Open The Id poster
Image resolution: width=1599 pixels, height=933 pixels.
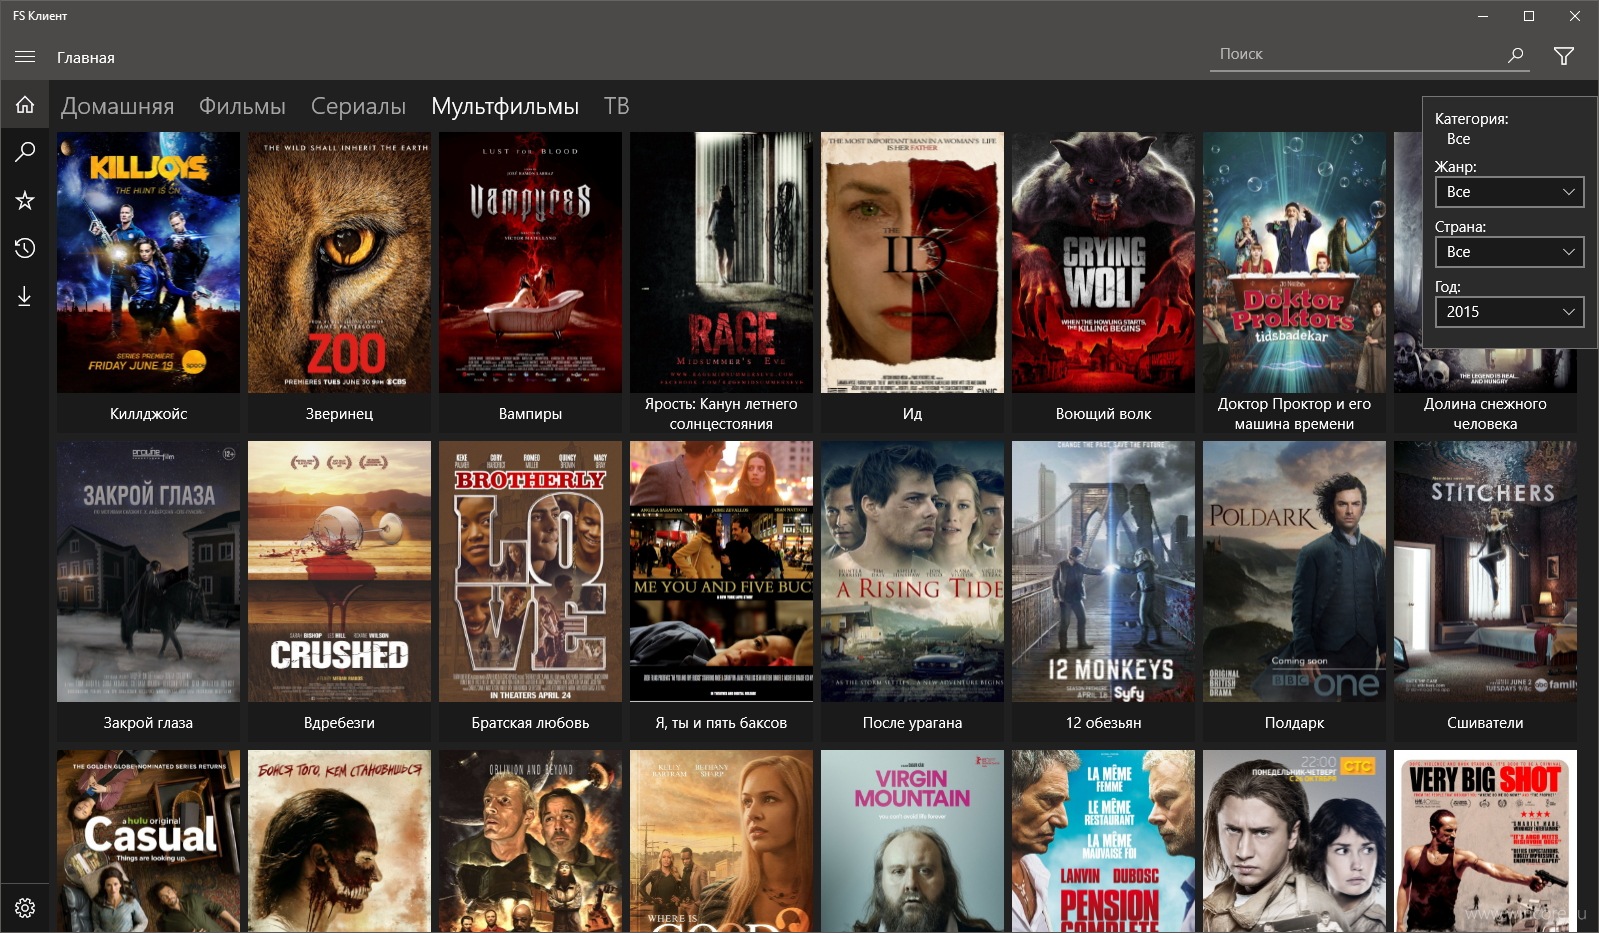click(x=912, y=262)
